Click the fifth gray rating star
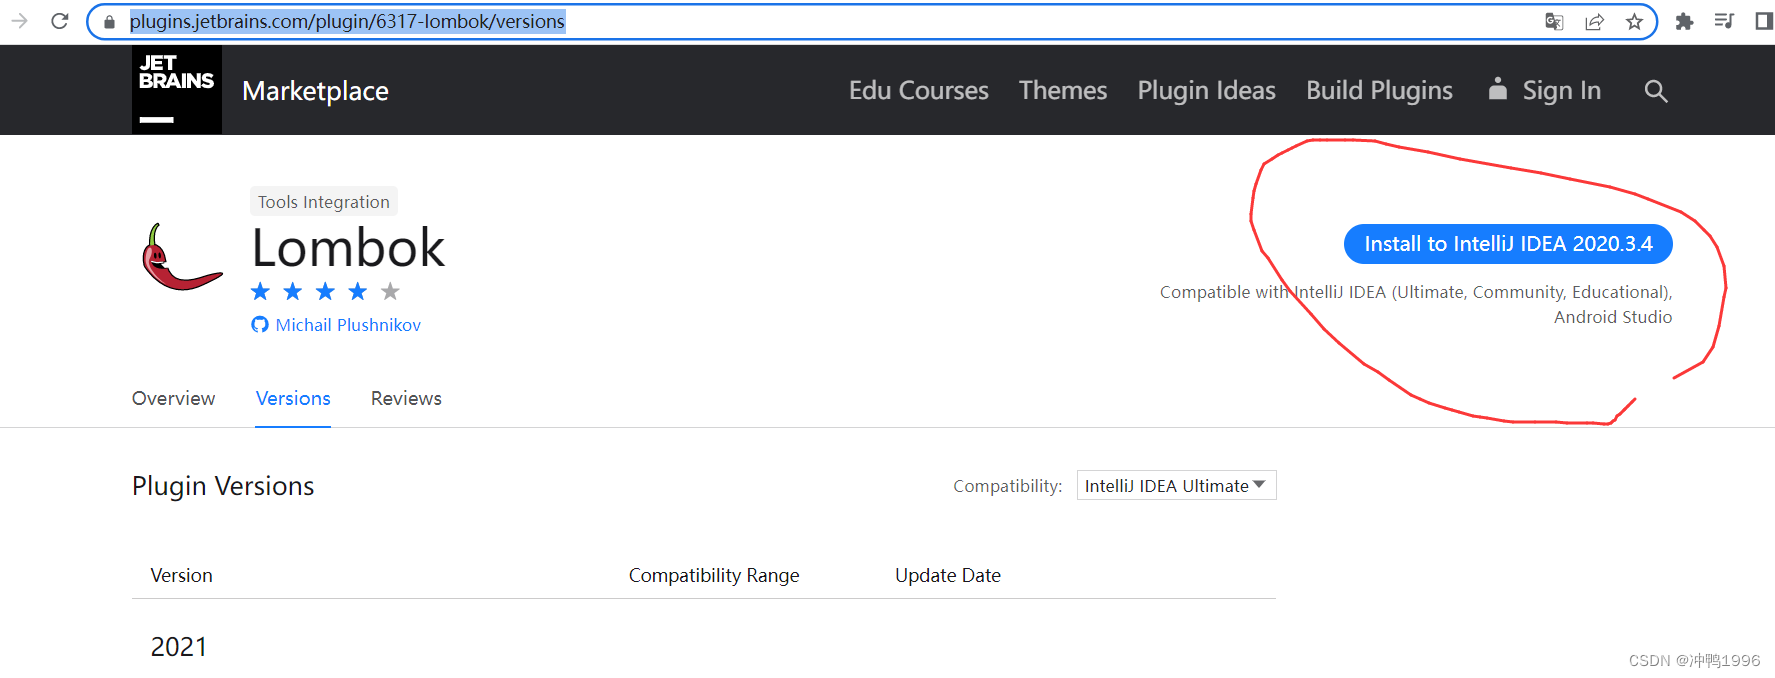Viewport: 1775px width, 678px height. 390,291
